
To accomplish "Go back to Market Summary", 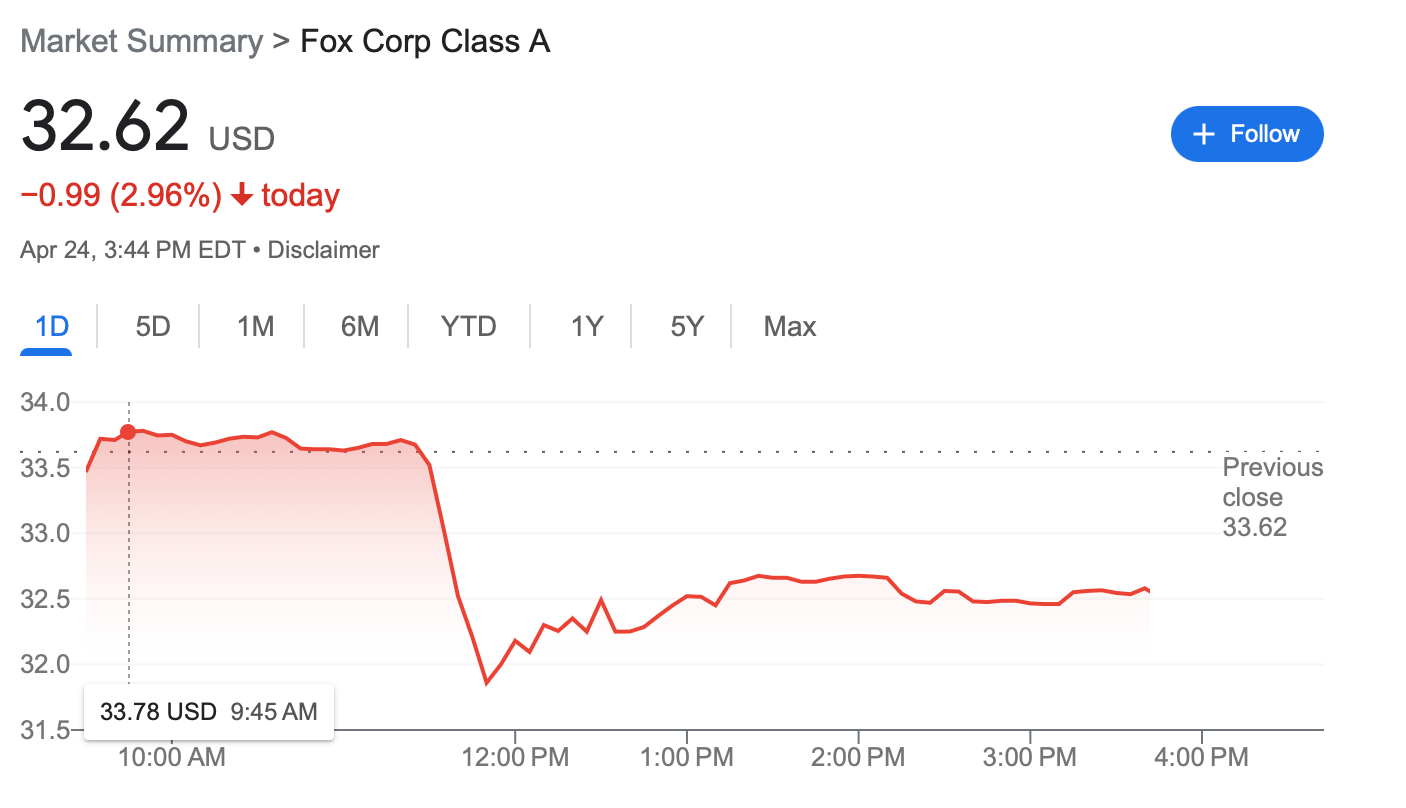I will tap(141, 41).
